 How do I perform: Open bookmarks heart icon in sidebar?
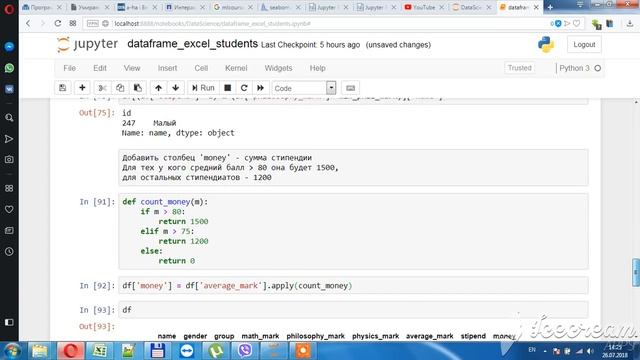tap(9, 209)
